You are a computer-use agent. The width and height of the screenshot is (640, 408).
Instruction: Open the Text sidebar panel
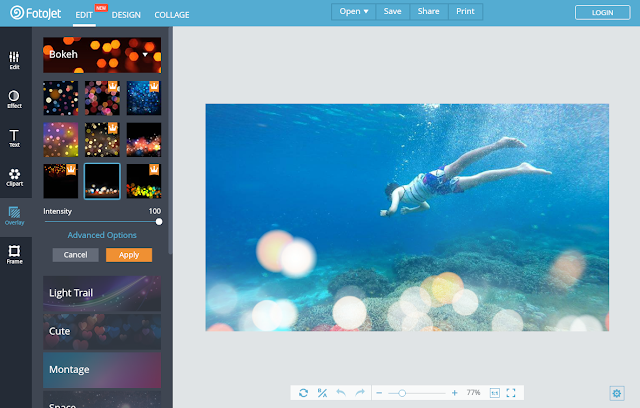tap(14, 138)
